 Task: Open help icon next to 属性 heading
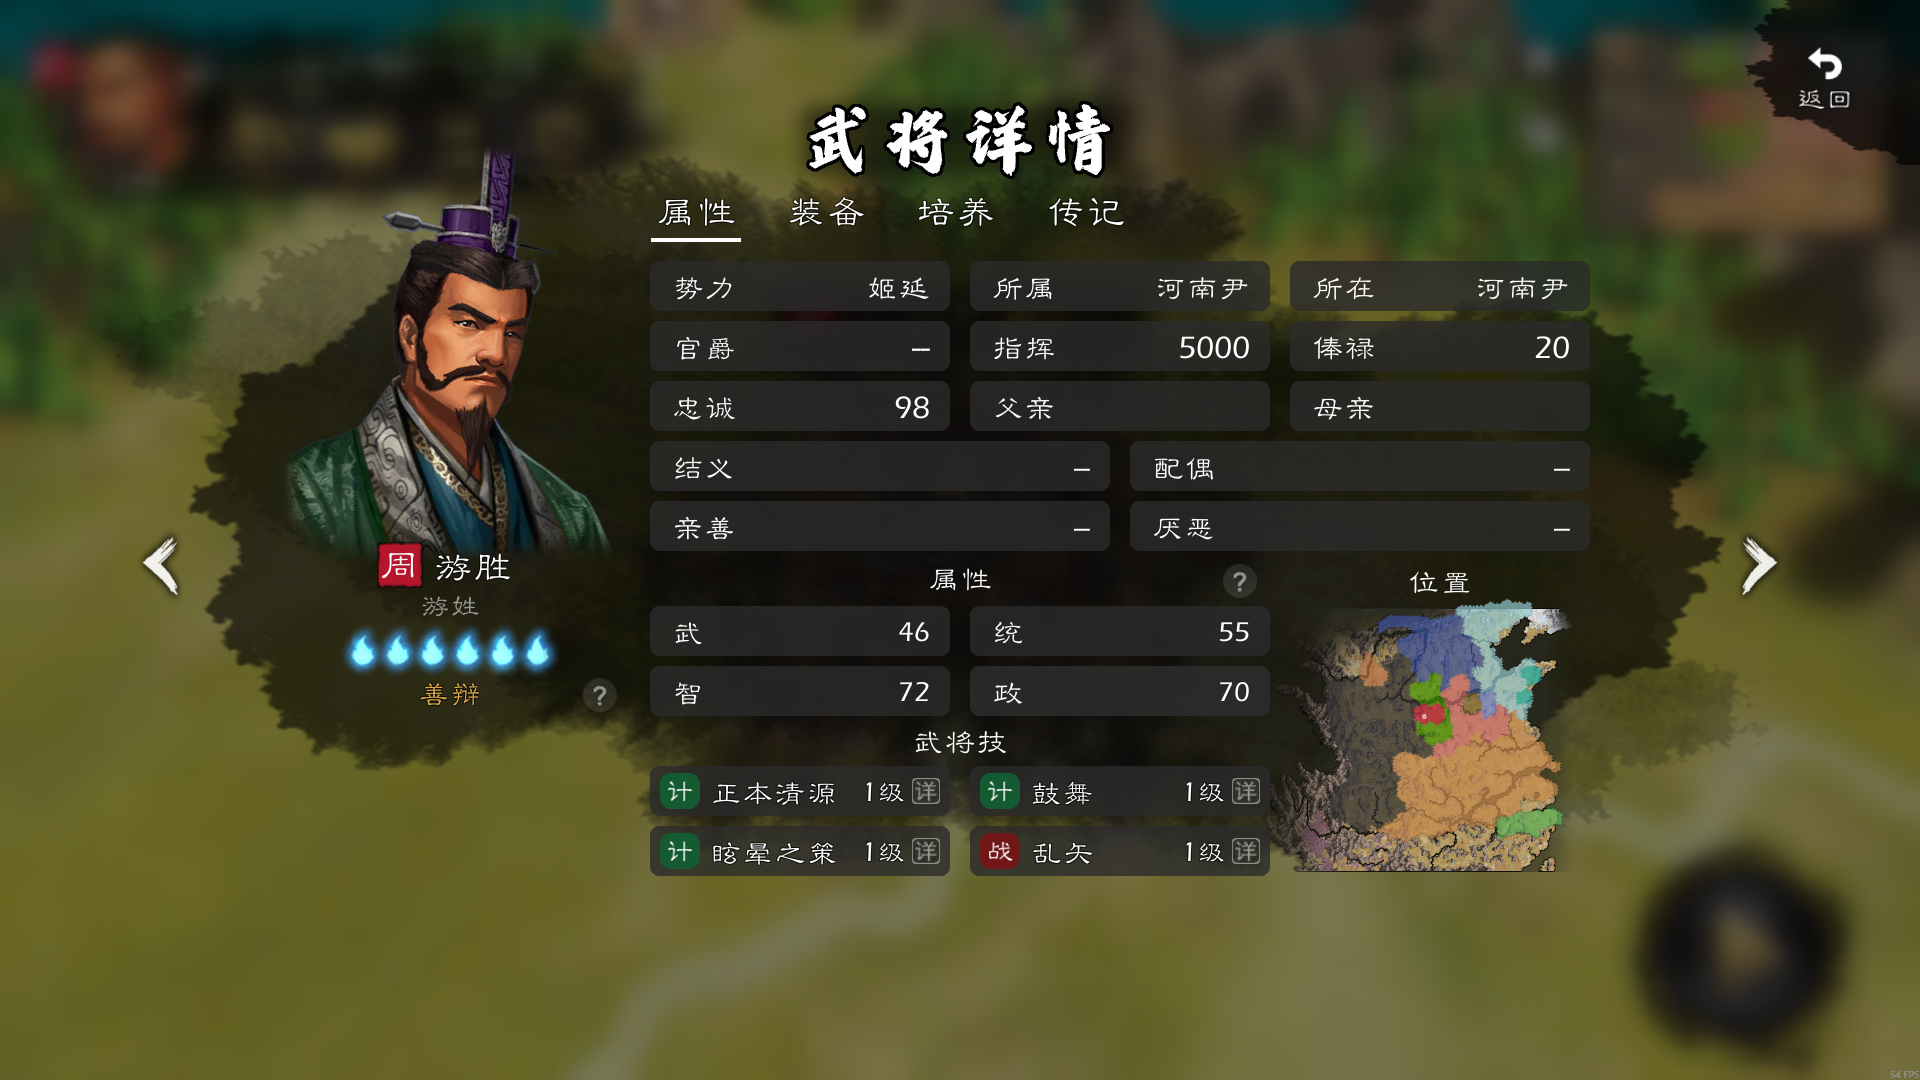point(1239,581)
